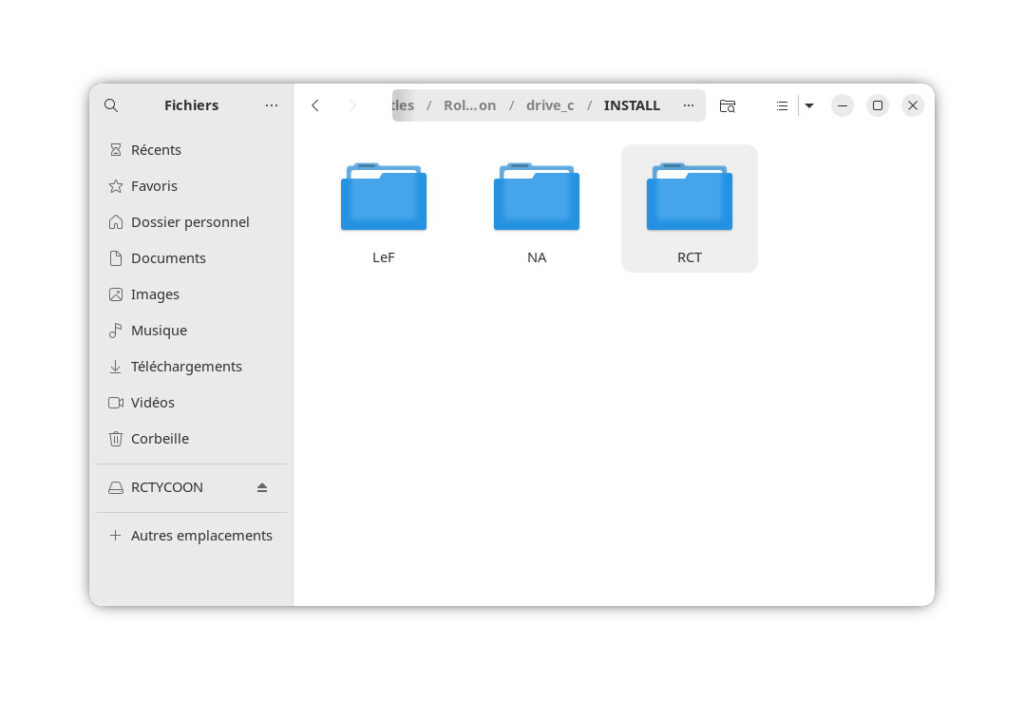
Task: Go to Dossier personnel
Action: 189,222
